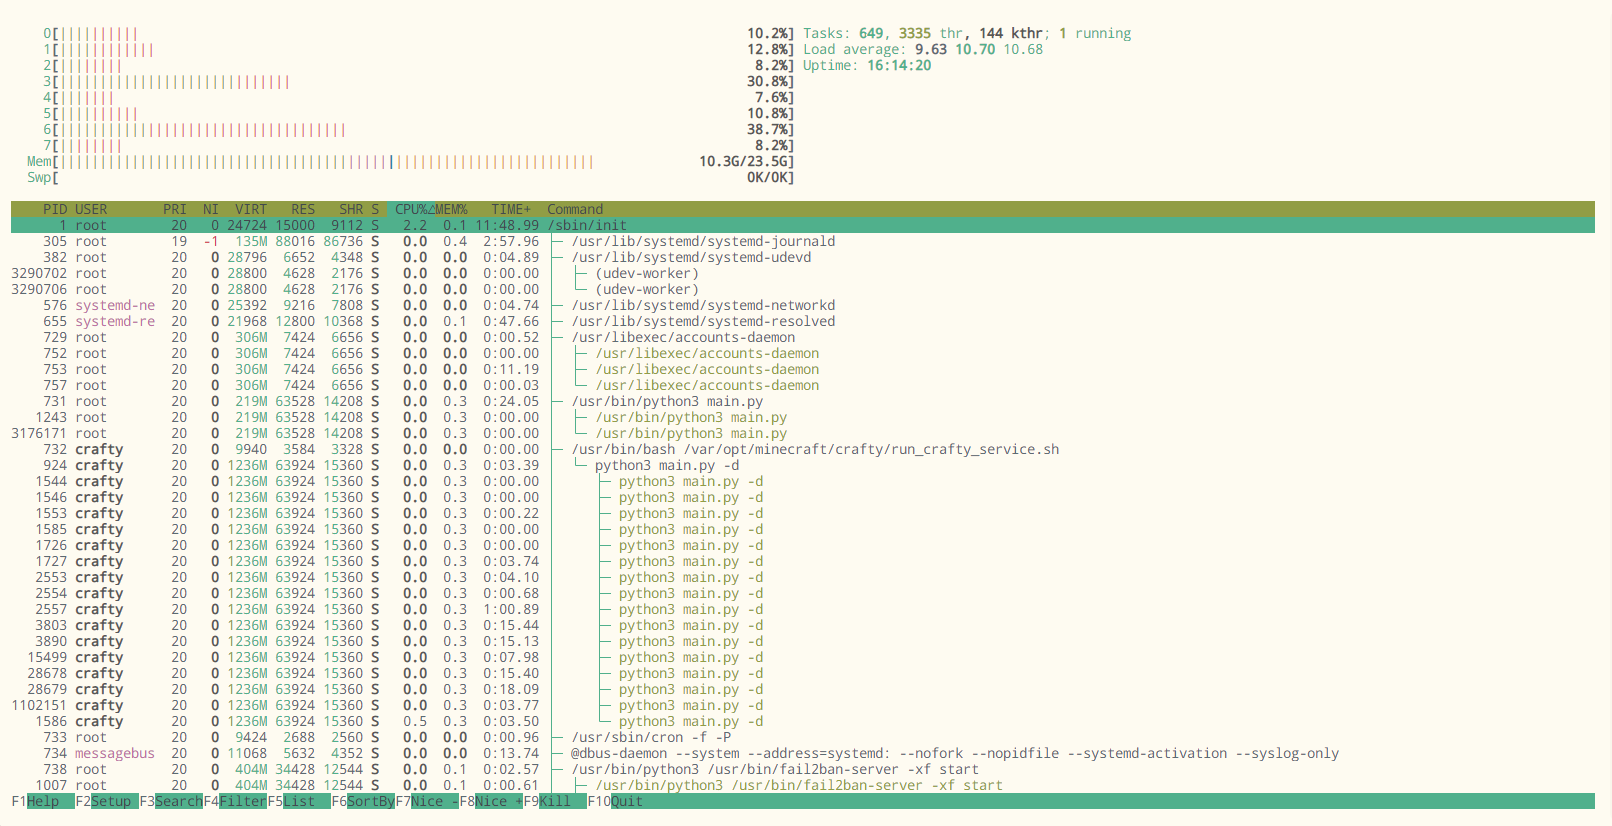Click the CPU 6 usage meter bar
Viewport: 1612px width, 826px height.
click(x=419, y=129)
